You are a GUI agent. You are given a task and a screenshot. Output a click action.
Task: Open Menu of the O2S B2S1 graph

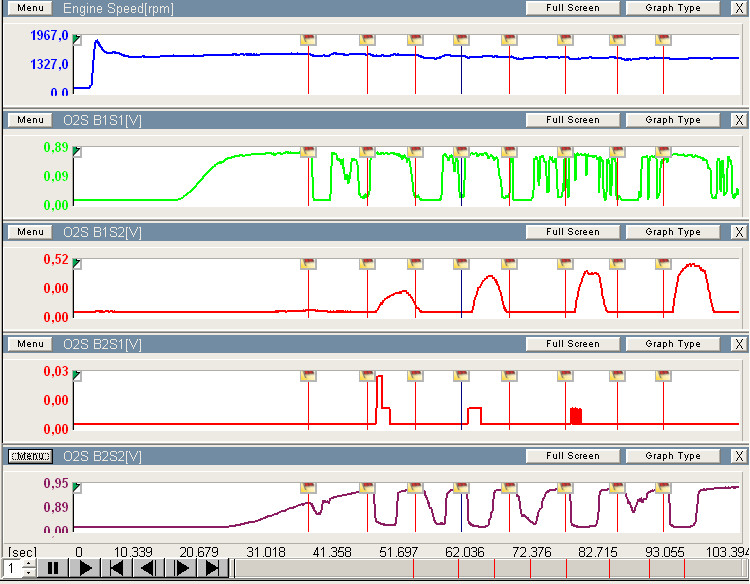point(30,344)
